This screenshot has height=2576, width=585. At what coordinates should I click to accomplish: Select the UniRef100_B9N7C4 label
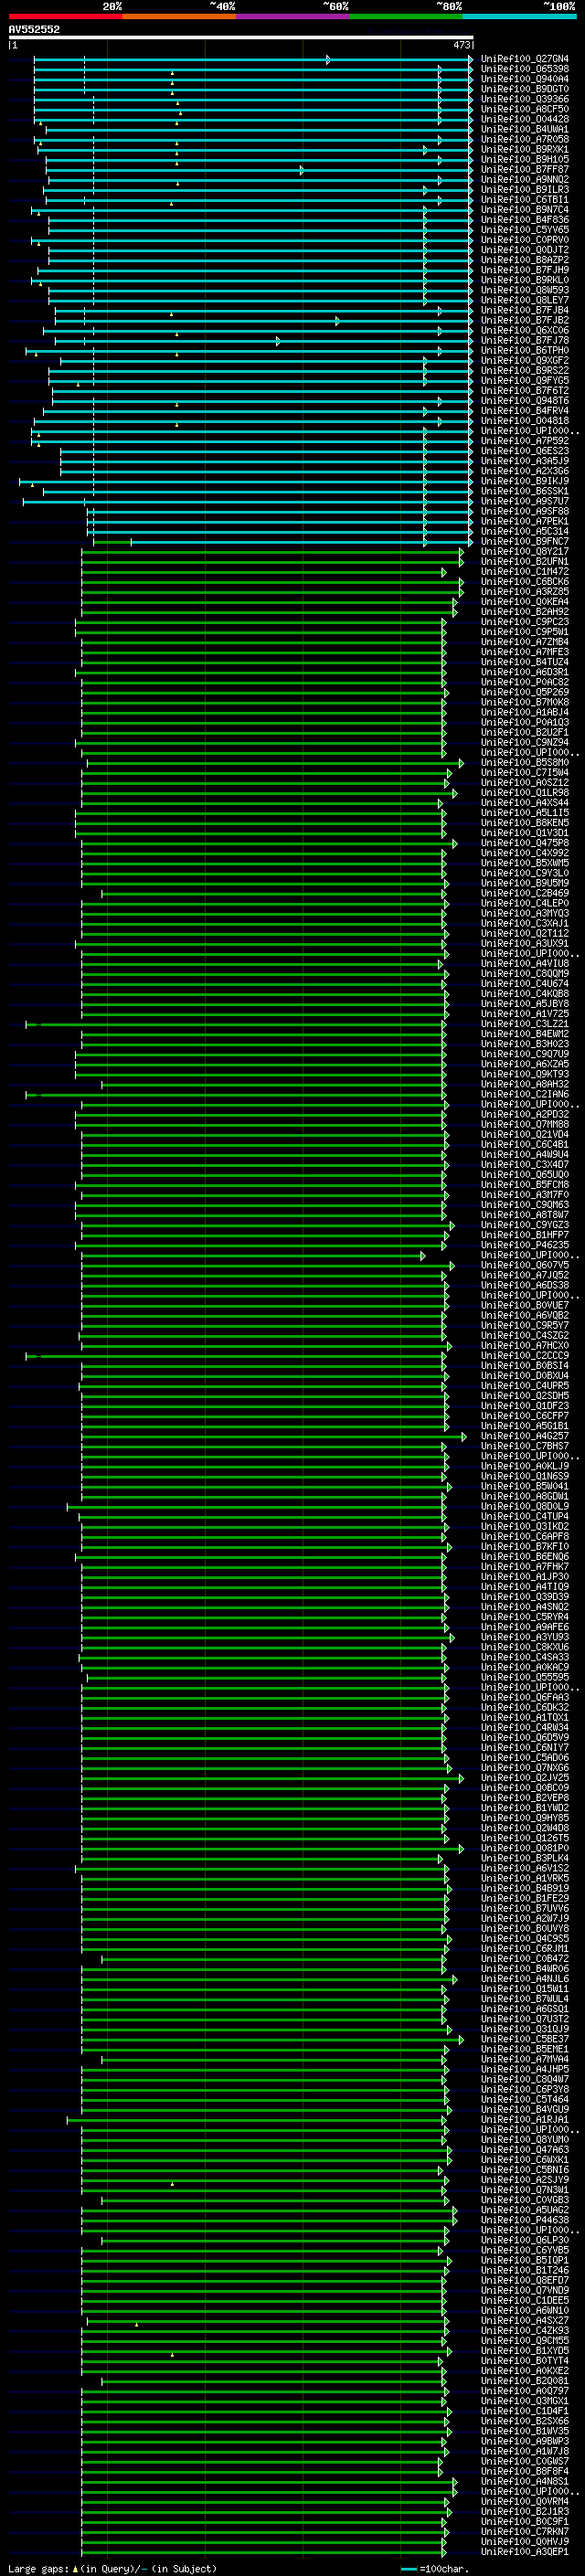pyautogui.click(x=525, y=210)
